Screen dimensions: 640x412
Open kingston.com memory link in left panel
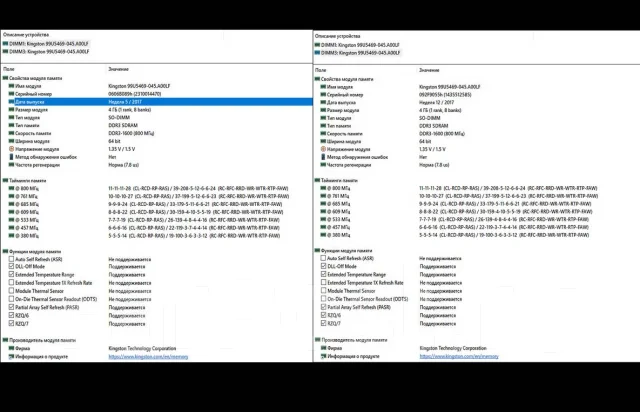(148, 357)
